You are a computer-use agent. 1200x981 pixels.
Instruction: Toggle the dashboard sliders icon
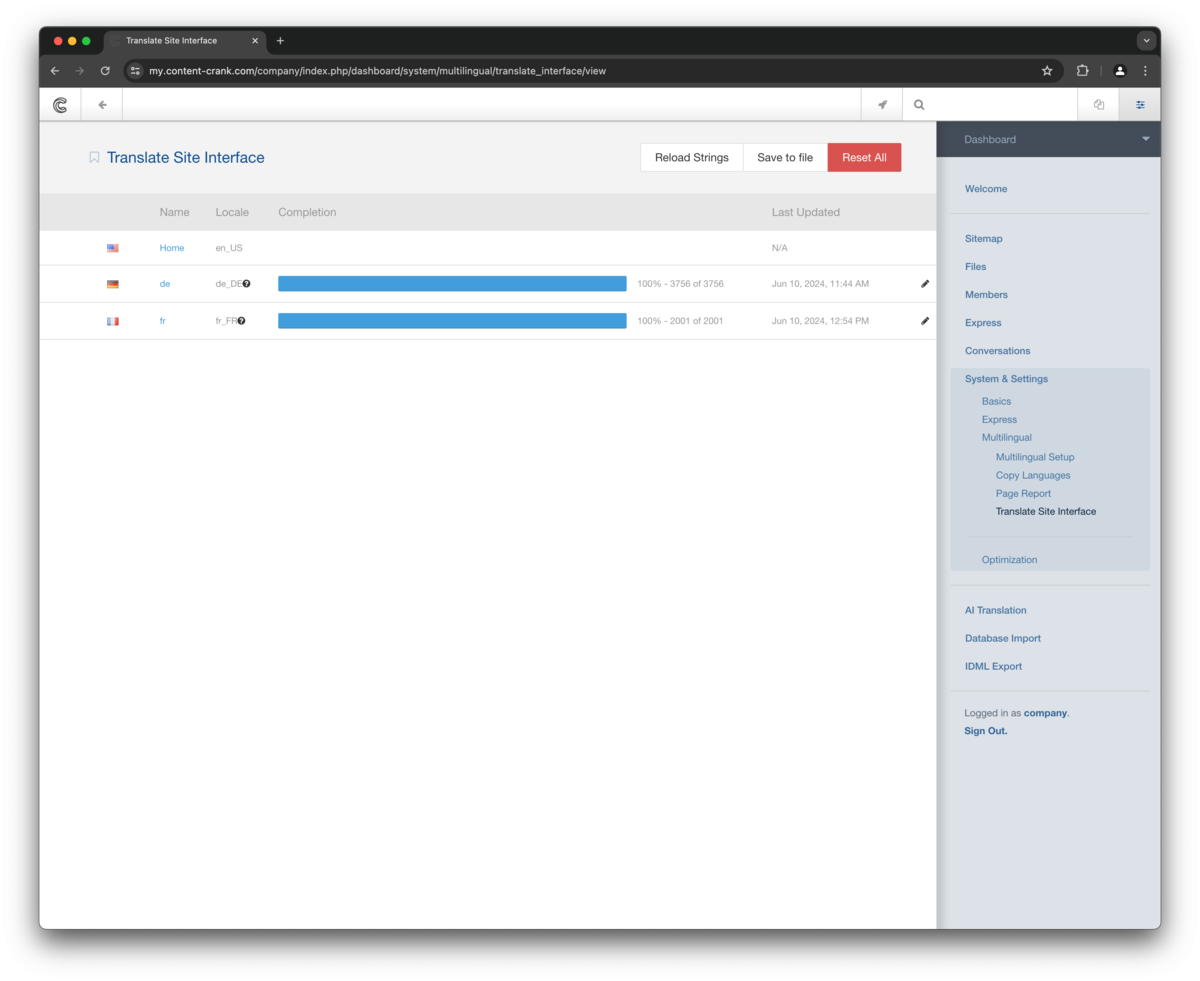[x=1140, y=104]
